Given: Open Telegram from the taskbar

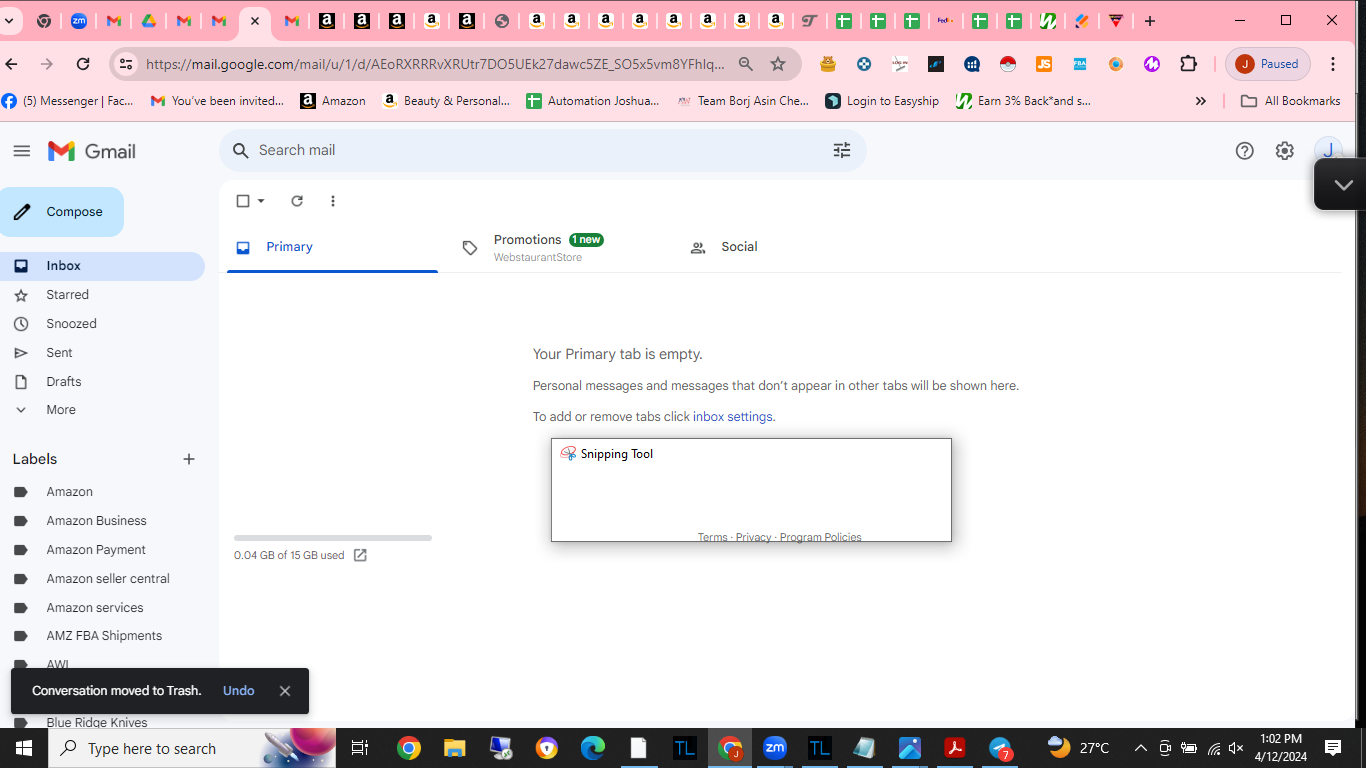Looking at the screenshot, I should pos(1001,748).
